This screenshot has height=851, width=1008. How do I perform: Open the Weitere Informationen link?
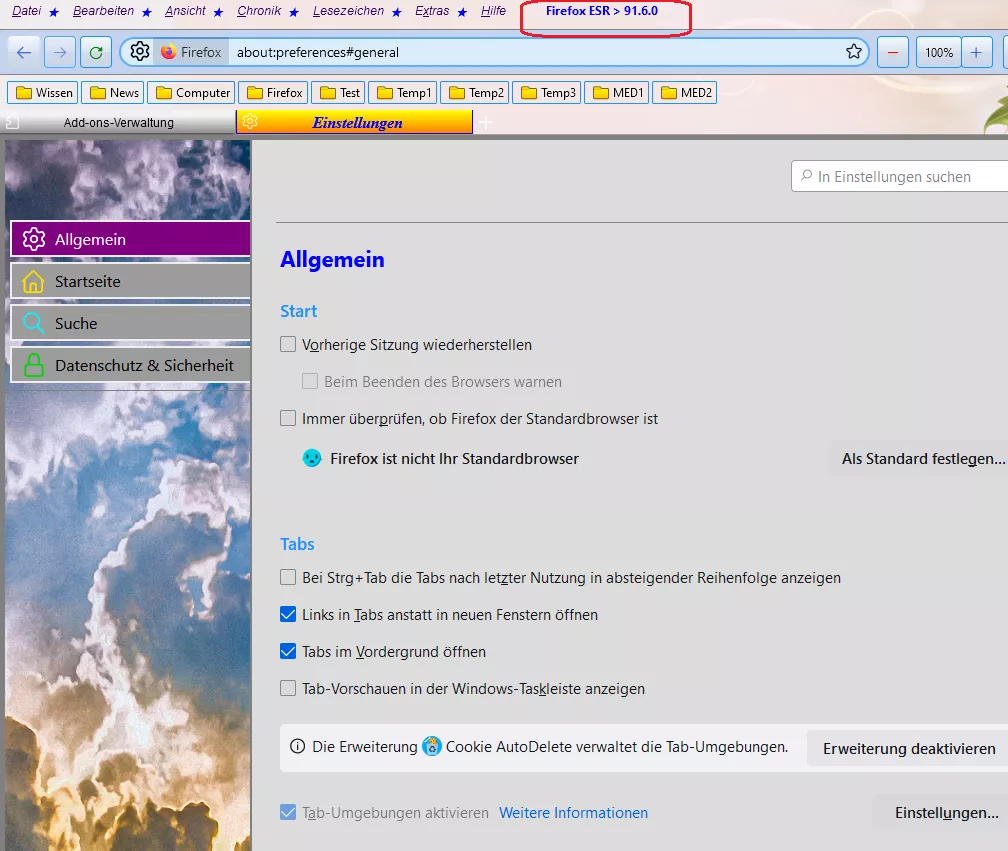pos(573,813)
